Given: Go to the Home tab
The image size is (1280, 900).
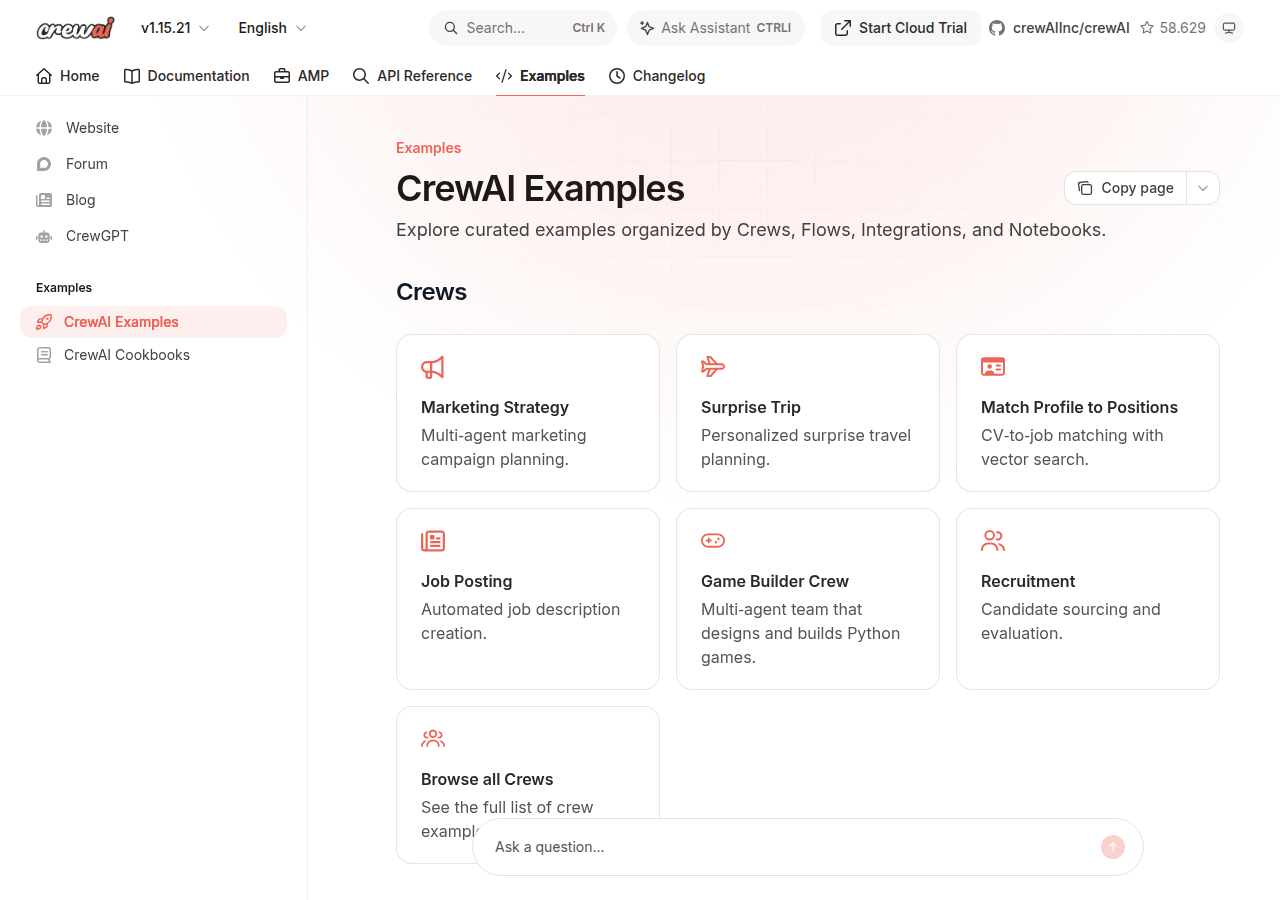Looking at the screenshot, I should click(68, 76).
